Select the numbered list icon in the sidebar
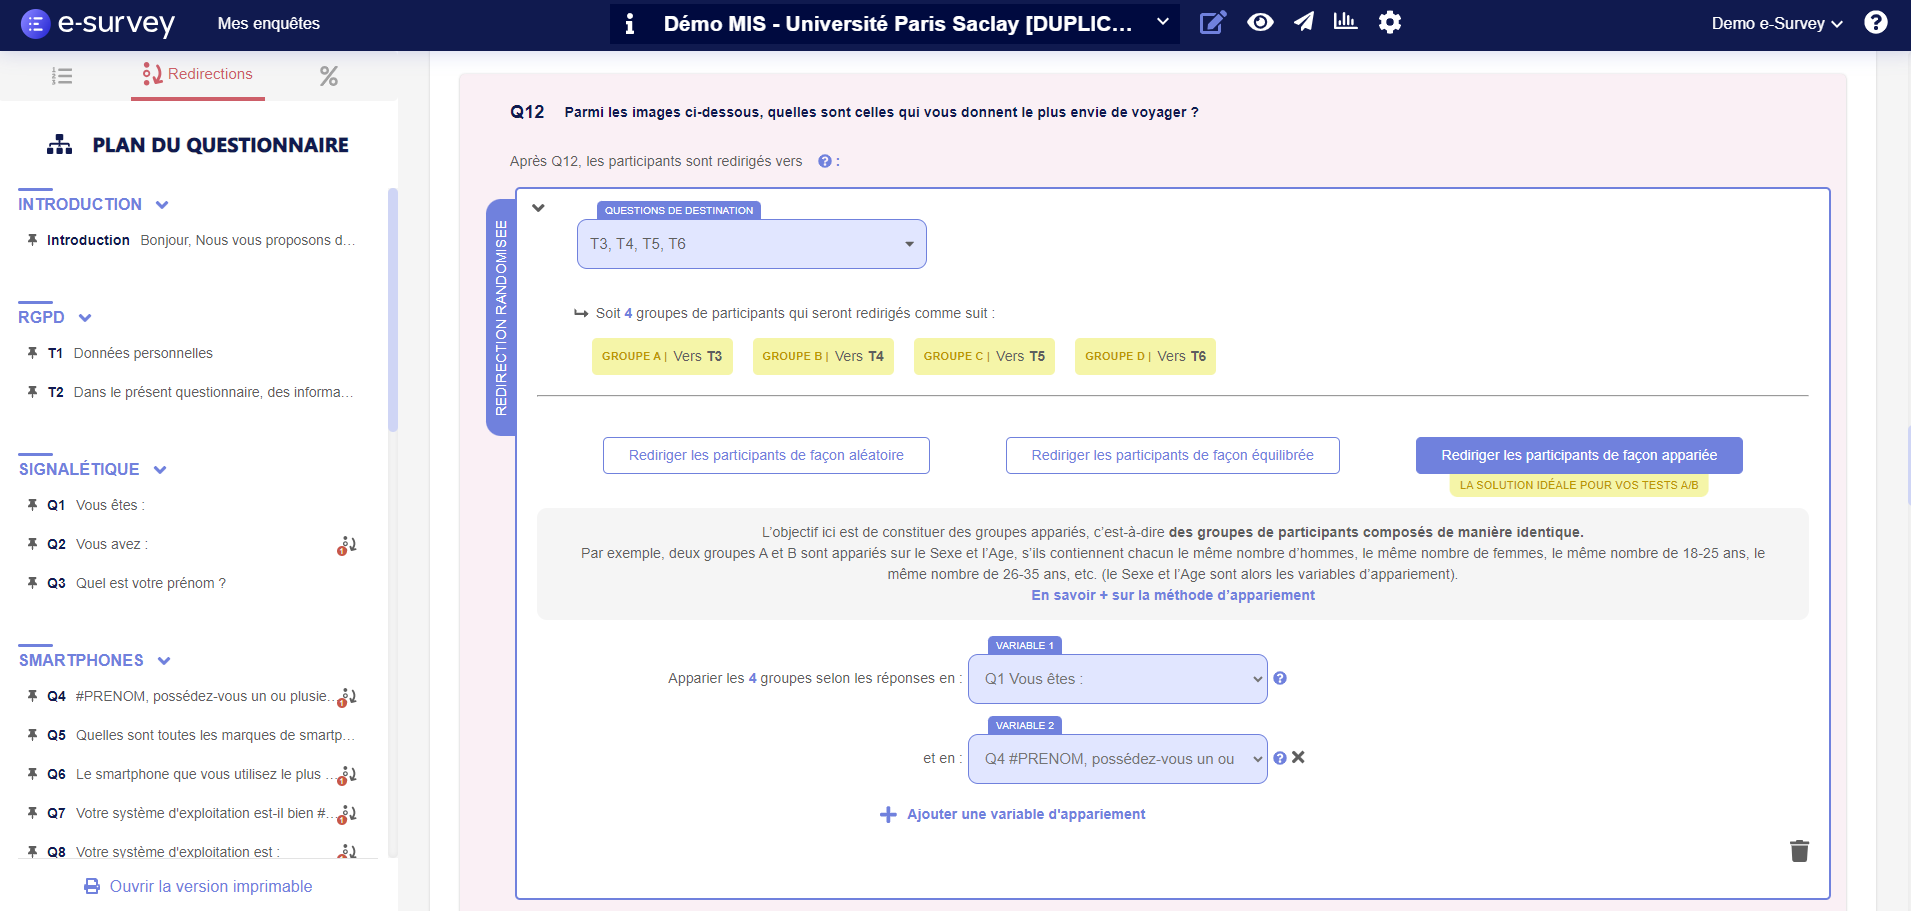This screenshot has width=1911, height=911. click(x=62, y=75)
